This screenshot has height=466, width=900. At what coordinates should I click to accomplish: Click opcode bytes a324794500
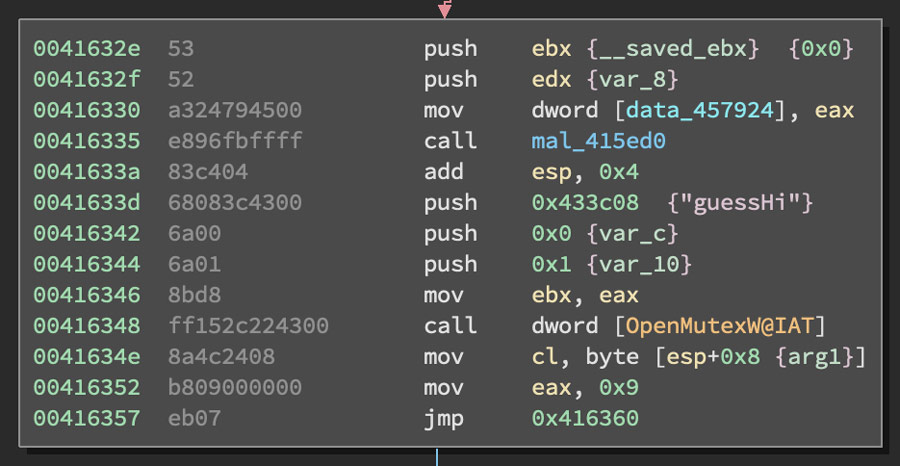(x=234, y=110)
